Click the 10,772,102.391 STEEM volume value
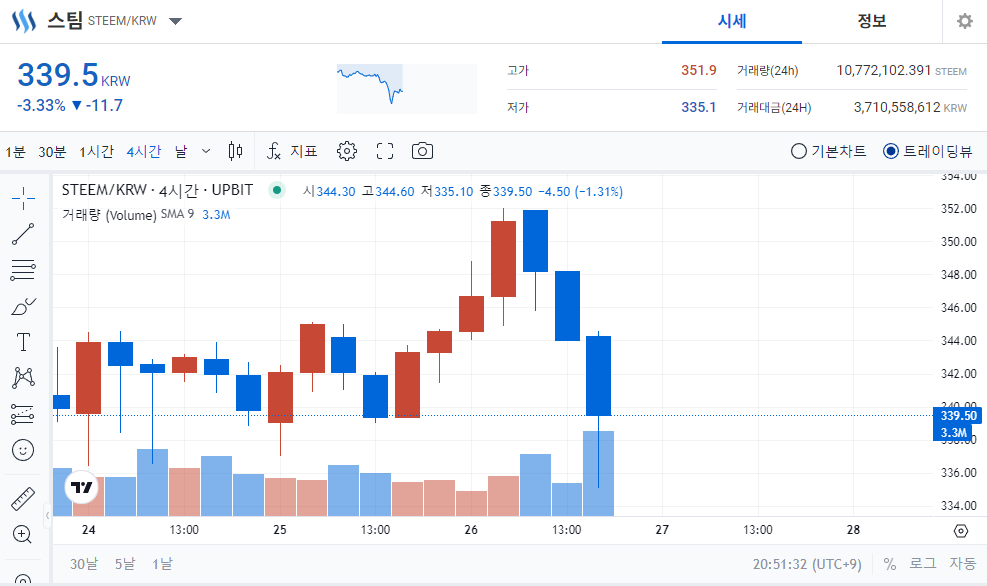Image resolution: width=987 pixels, height=586 pixels. point(901,70)
